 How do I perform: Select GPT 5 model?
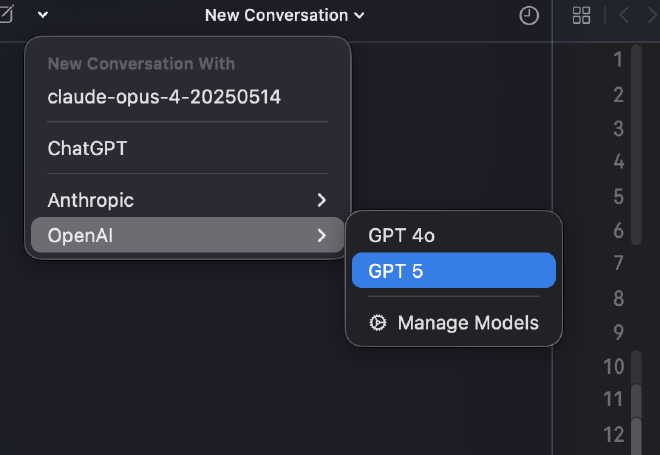454,270
